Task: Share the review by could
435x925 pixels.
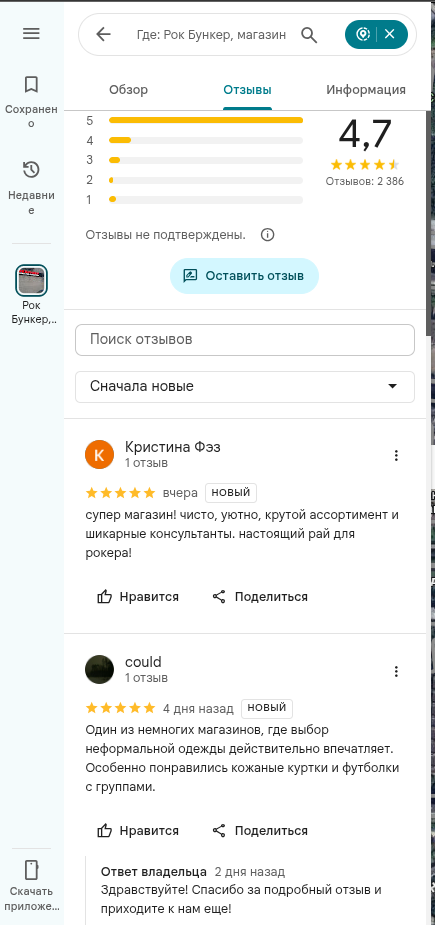Action: coord(260,831)
